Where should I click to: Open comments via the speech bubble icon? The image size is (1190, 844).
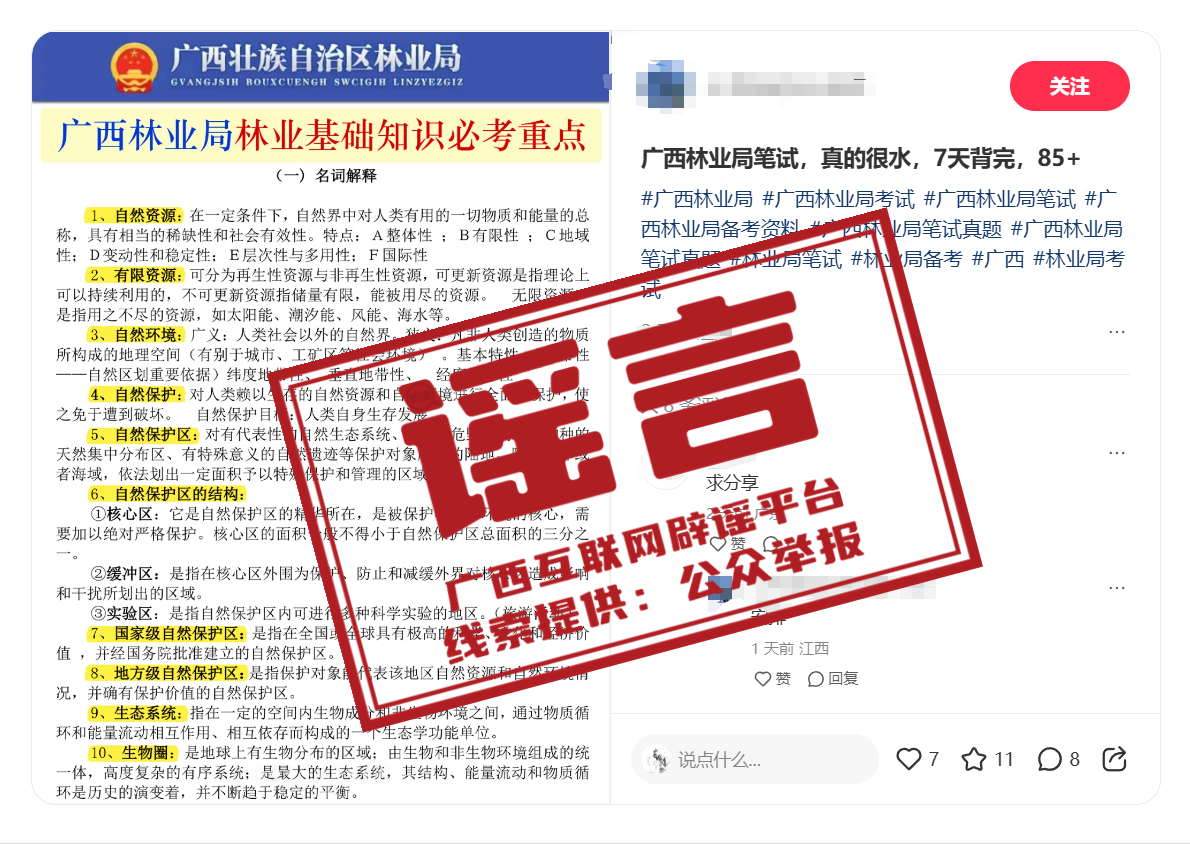point(1050,759)
